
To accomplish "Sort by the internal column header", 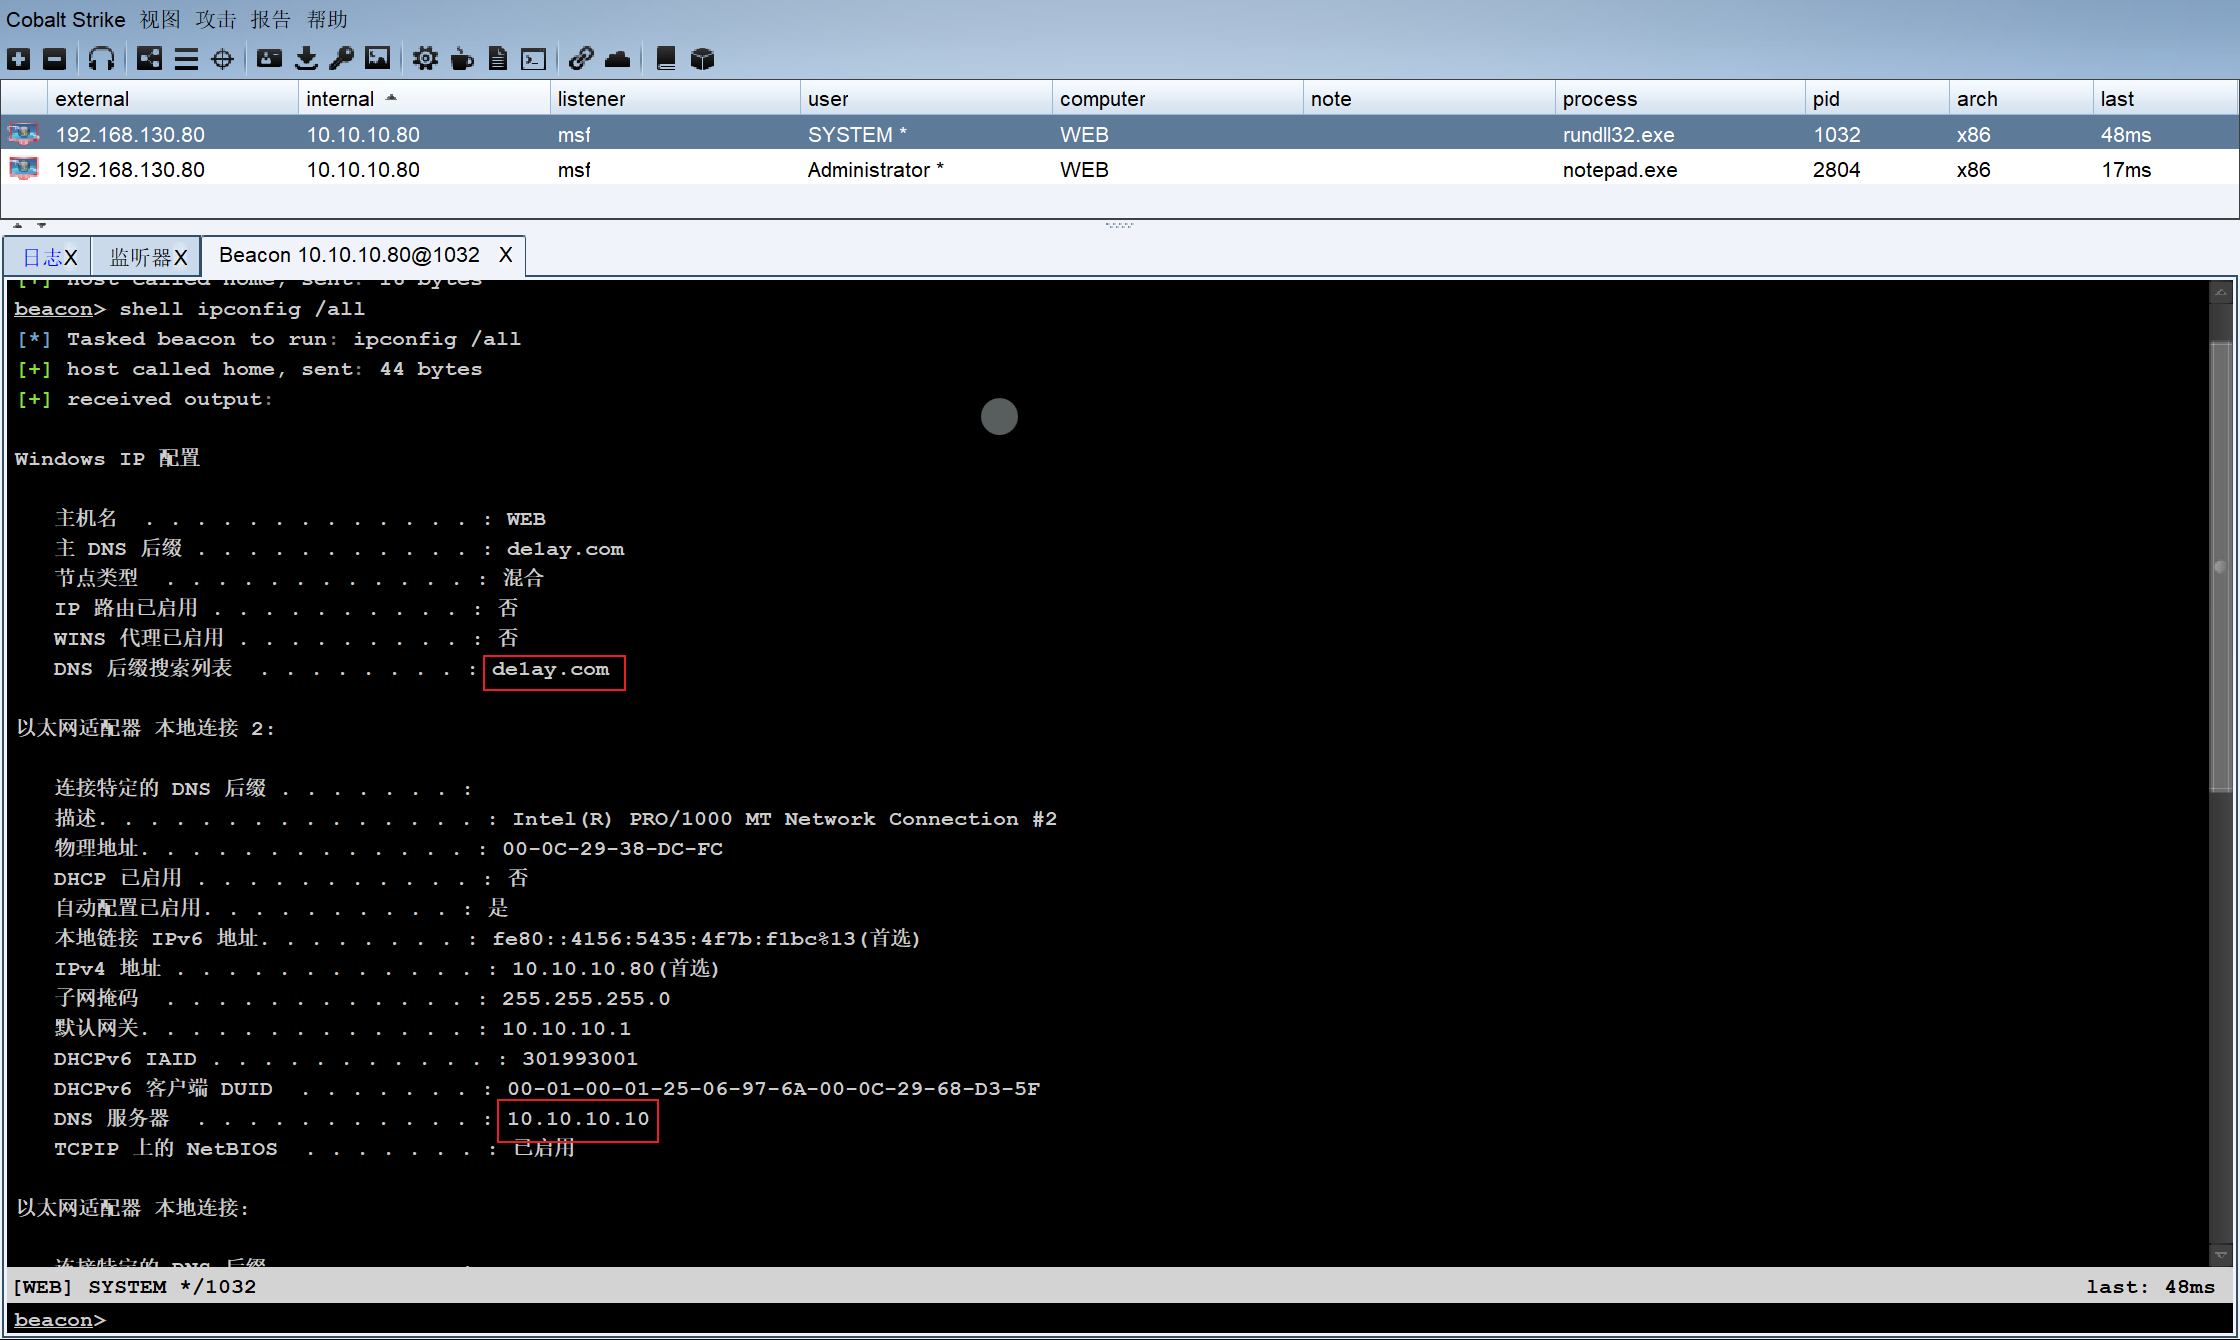I will [423, 98].
